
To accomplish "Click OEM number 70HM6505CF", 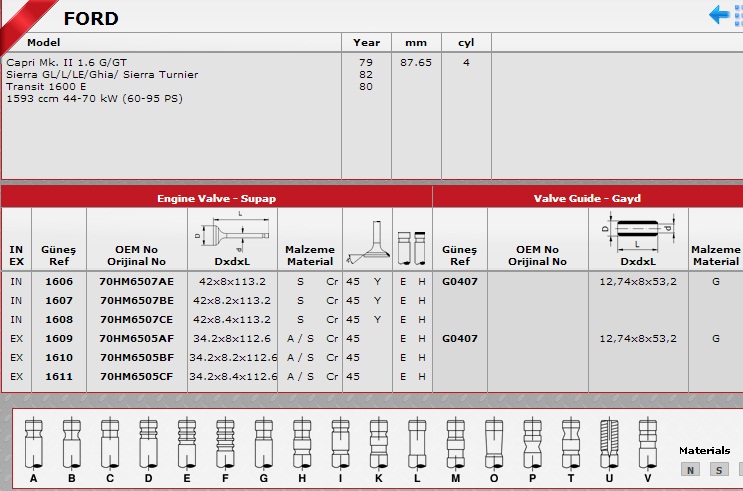I will tap(136, 376).
